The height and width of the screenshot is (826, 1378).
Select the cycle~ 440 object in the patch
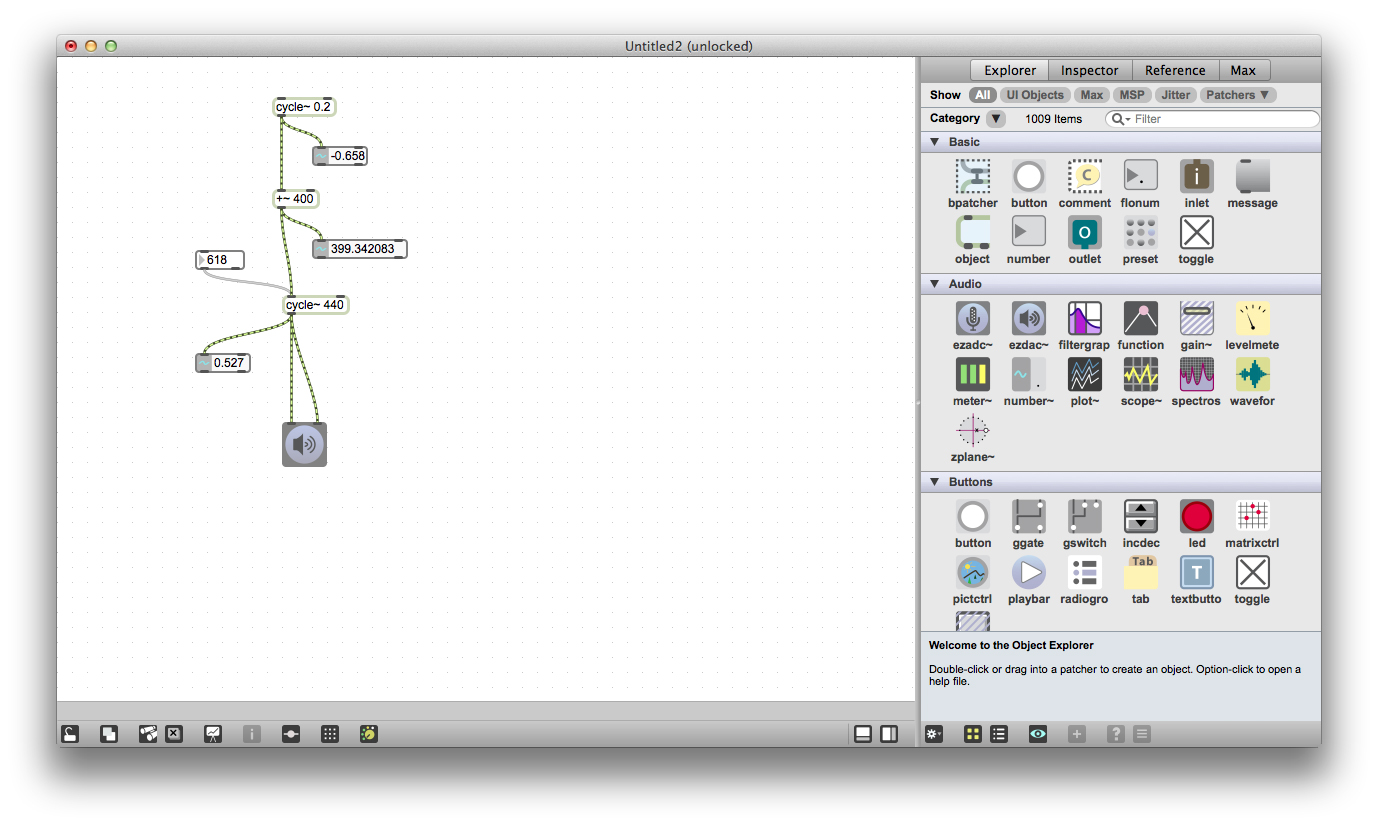click(x=316, y=305)
